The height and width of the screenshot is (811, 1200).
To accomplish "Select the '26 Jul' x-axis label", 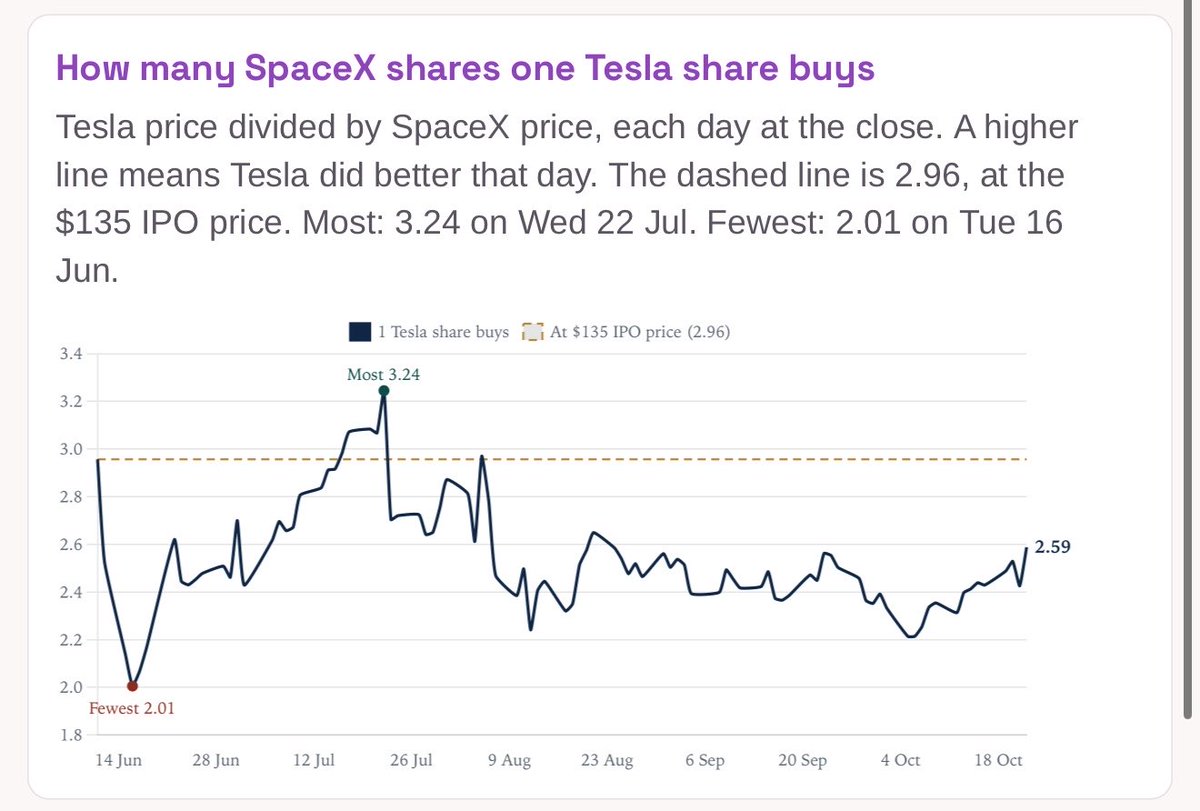I will coord(409,761).
